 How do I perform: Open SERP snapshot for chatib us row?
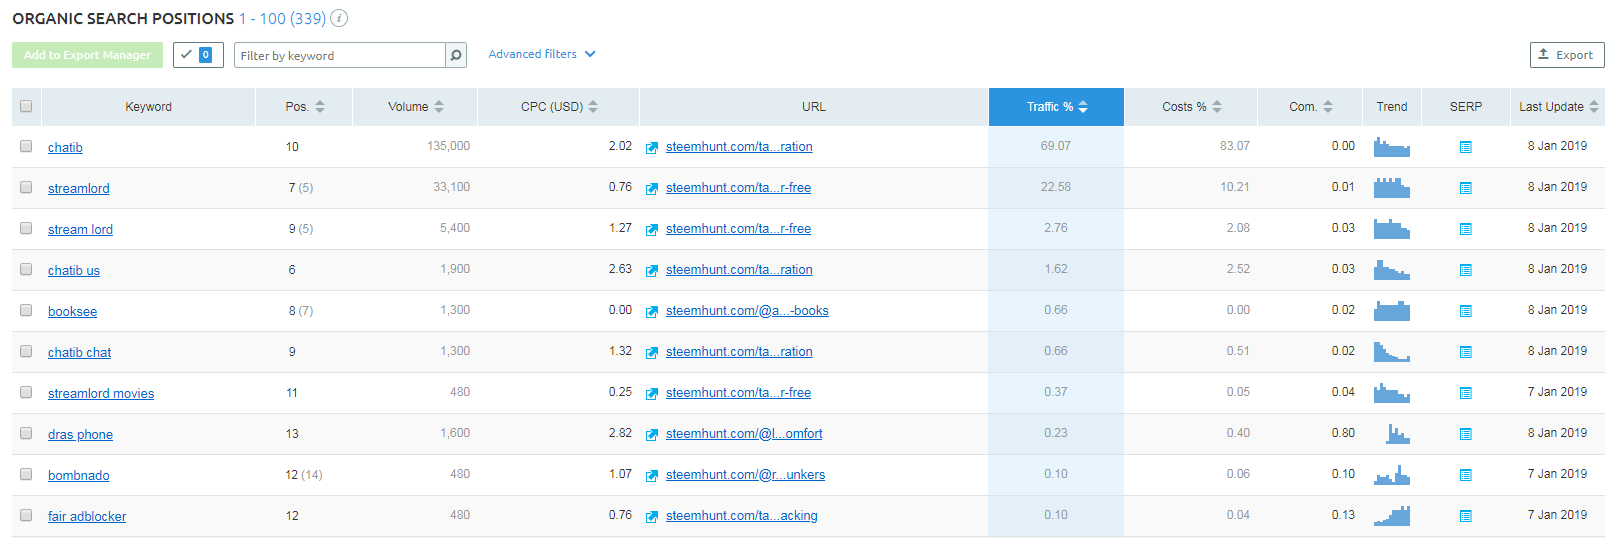point(1465,270)
